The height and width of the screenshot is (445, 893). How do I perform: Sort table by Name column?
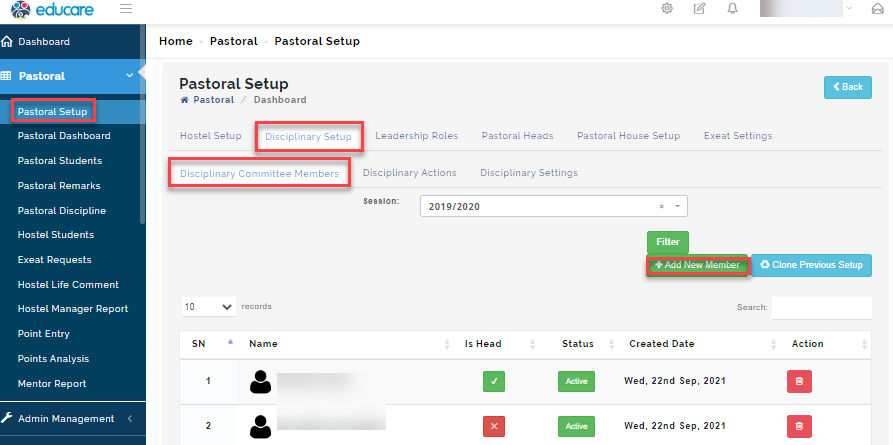(x=345, y=344)
